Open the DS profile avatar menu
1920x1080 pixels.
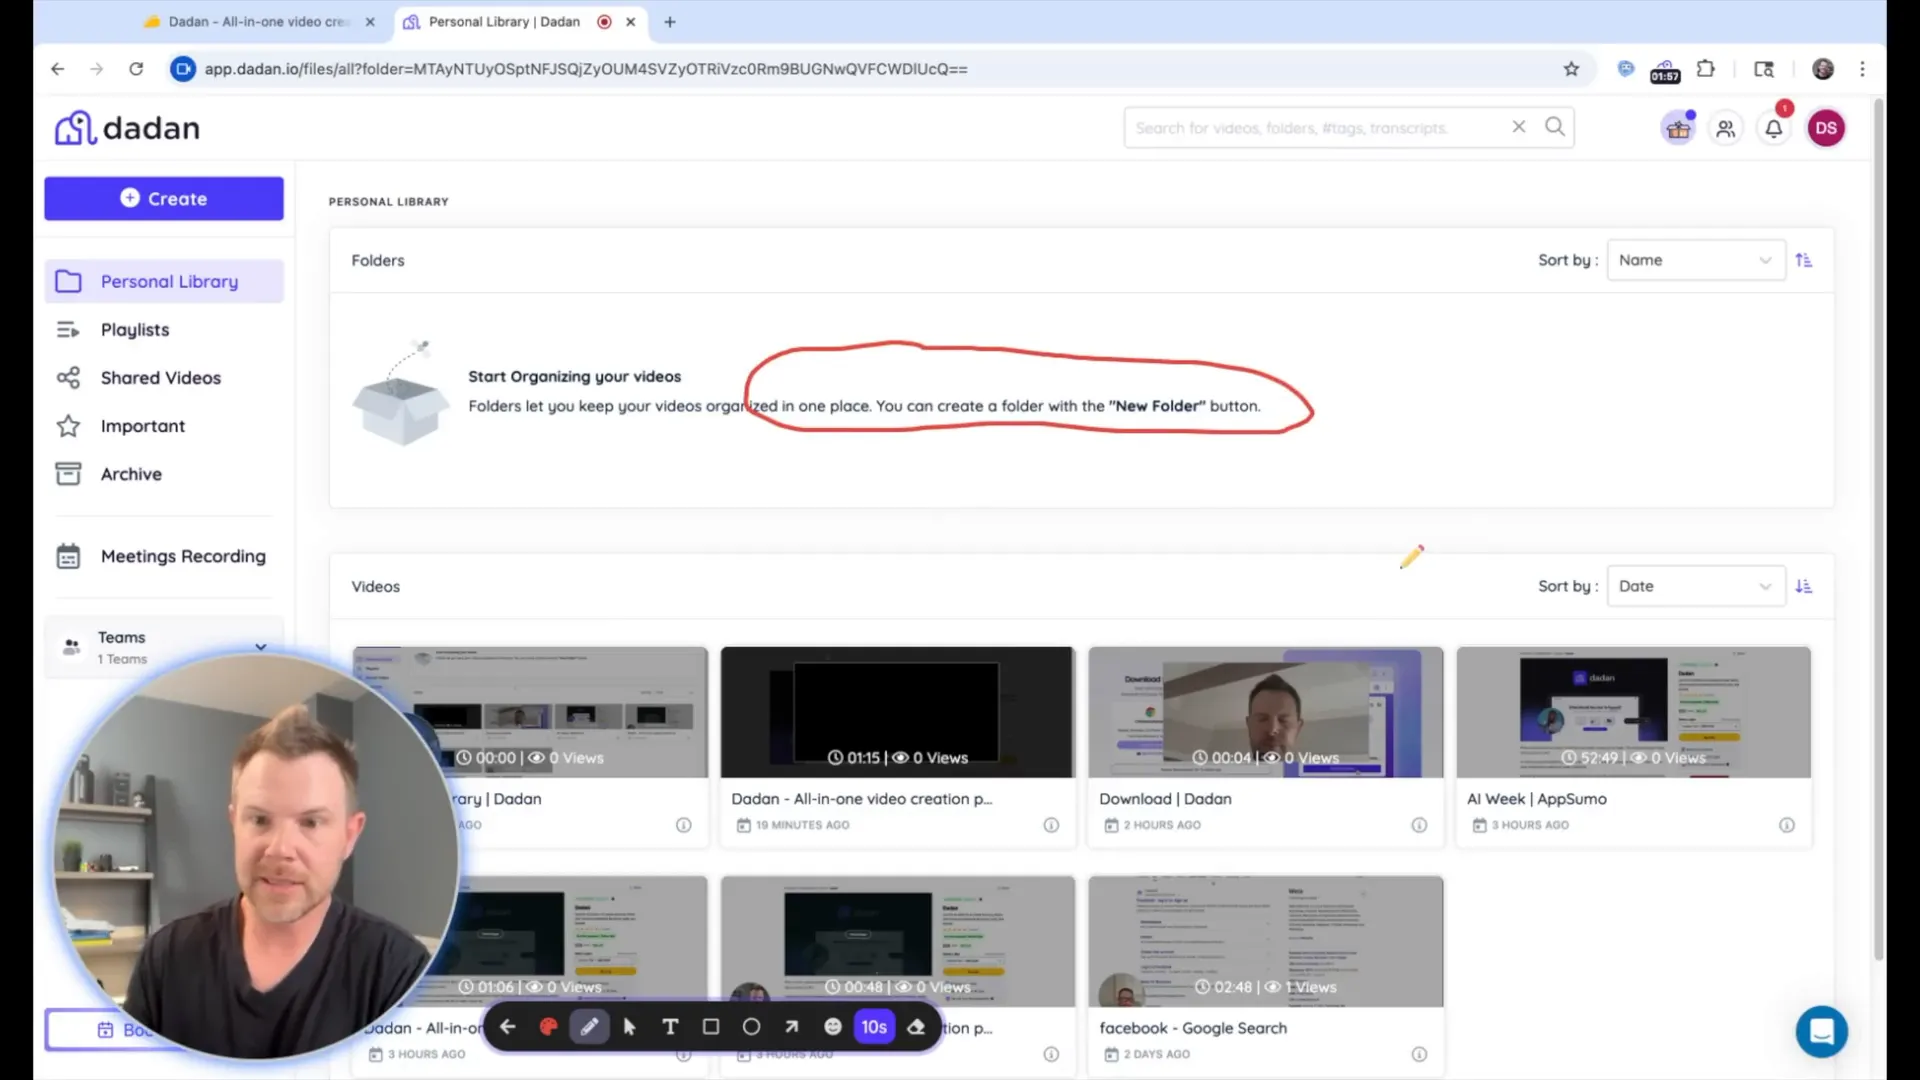point(1826,128)
